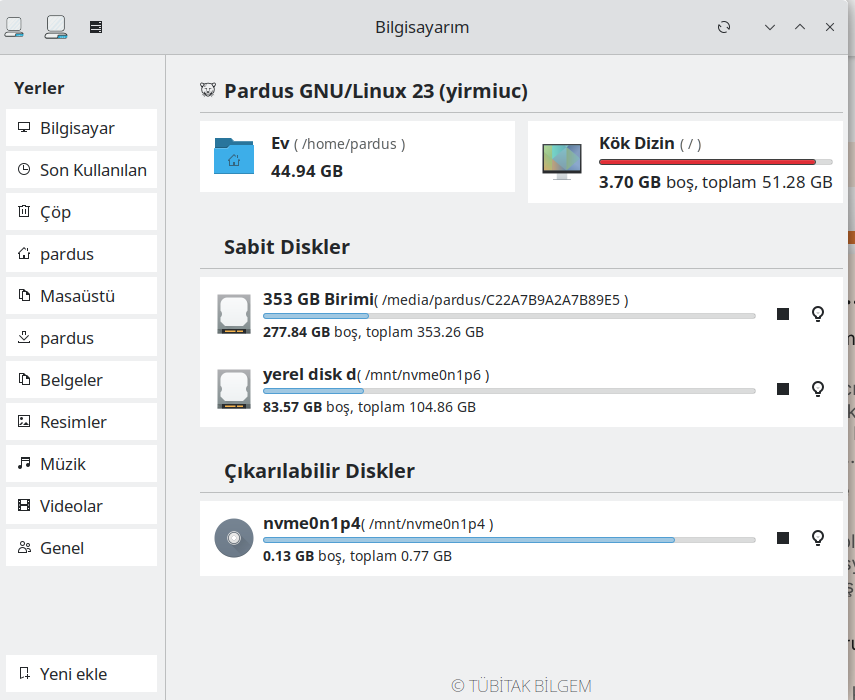855x700 pixels.
Task: Click the refresh icon in the title bar
Action: pos(724,27)
